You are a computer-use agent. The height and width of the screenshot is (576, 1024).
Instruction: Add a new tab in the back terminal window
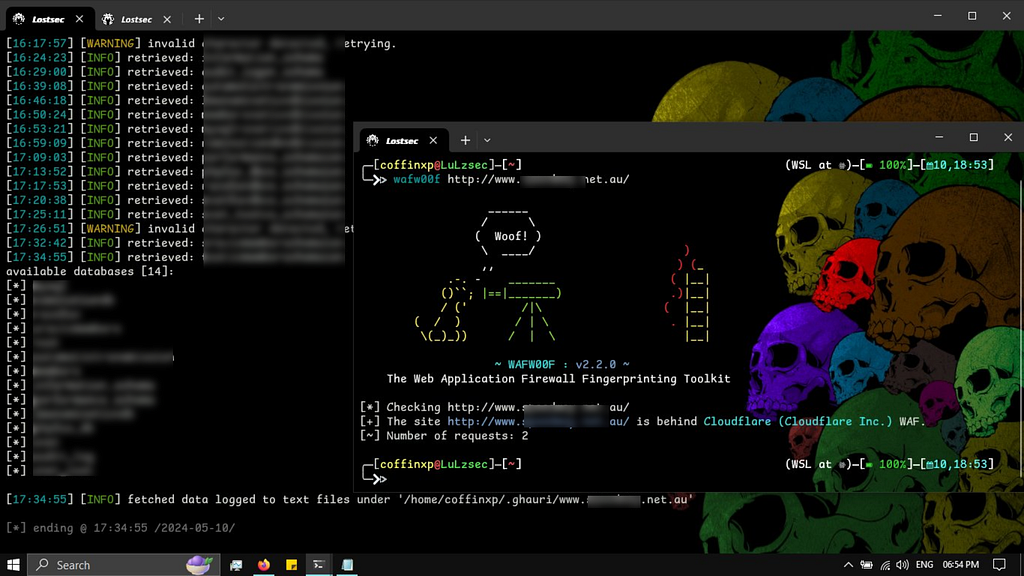tap(199, 18)
